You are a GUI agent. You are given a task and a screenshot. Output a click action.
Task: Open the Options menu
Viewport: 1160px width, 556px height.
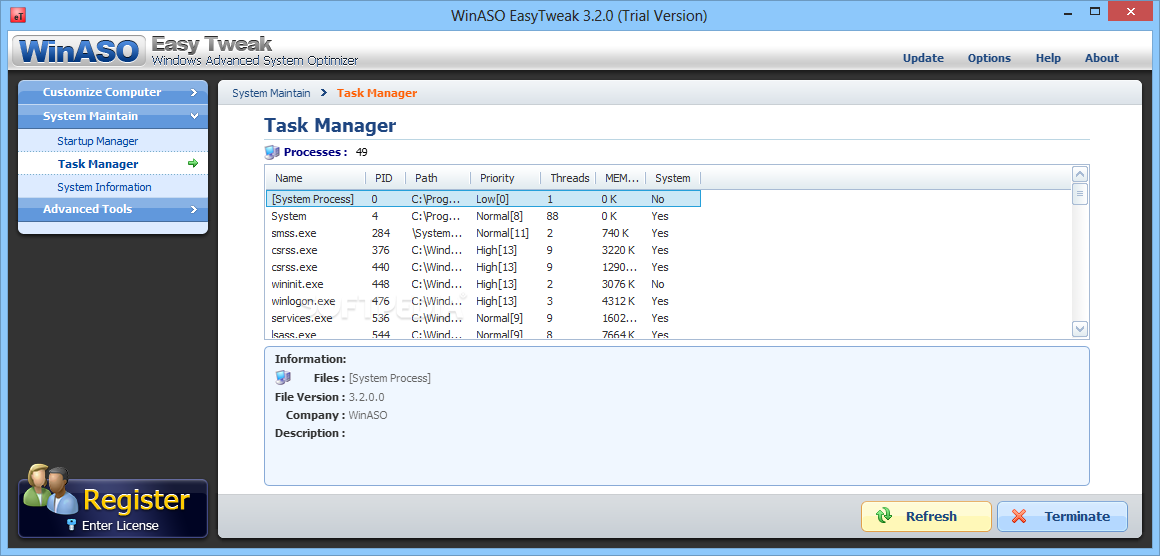point(989,58)
